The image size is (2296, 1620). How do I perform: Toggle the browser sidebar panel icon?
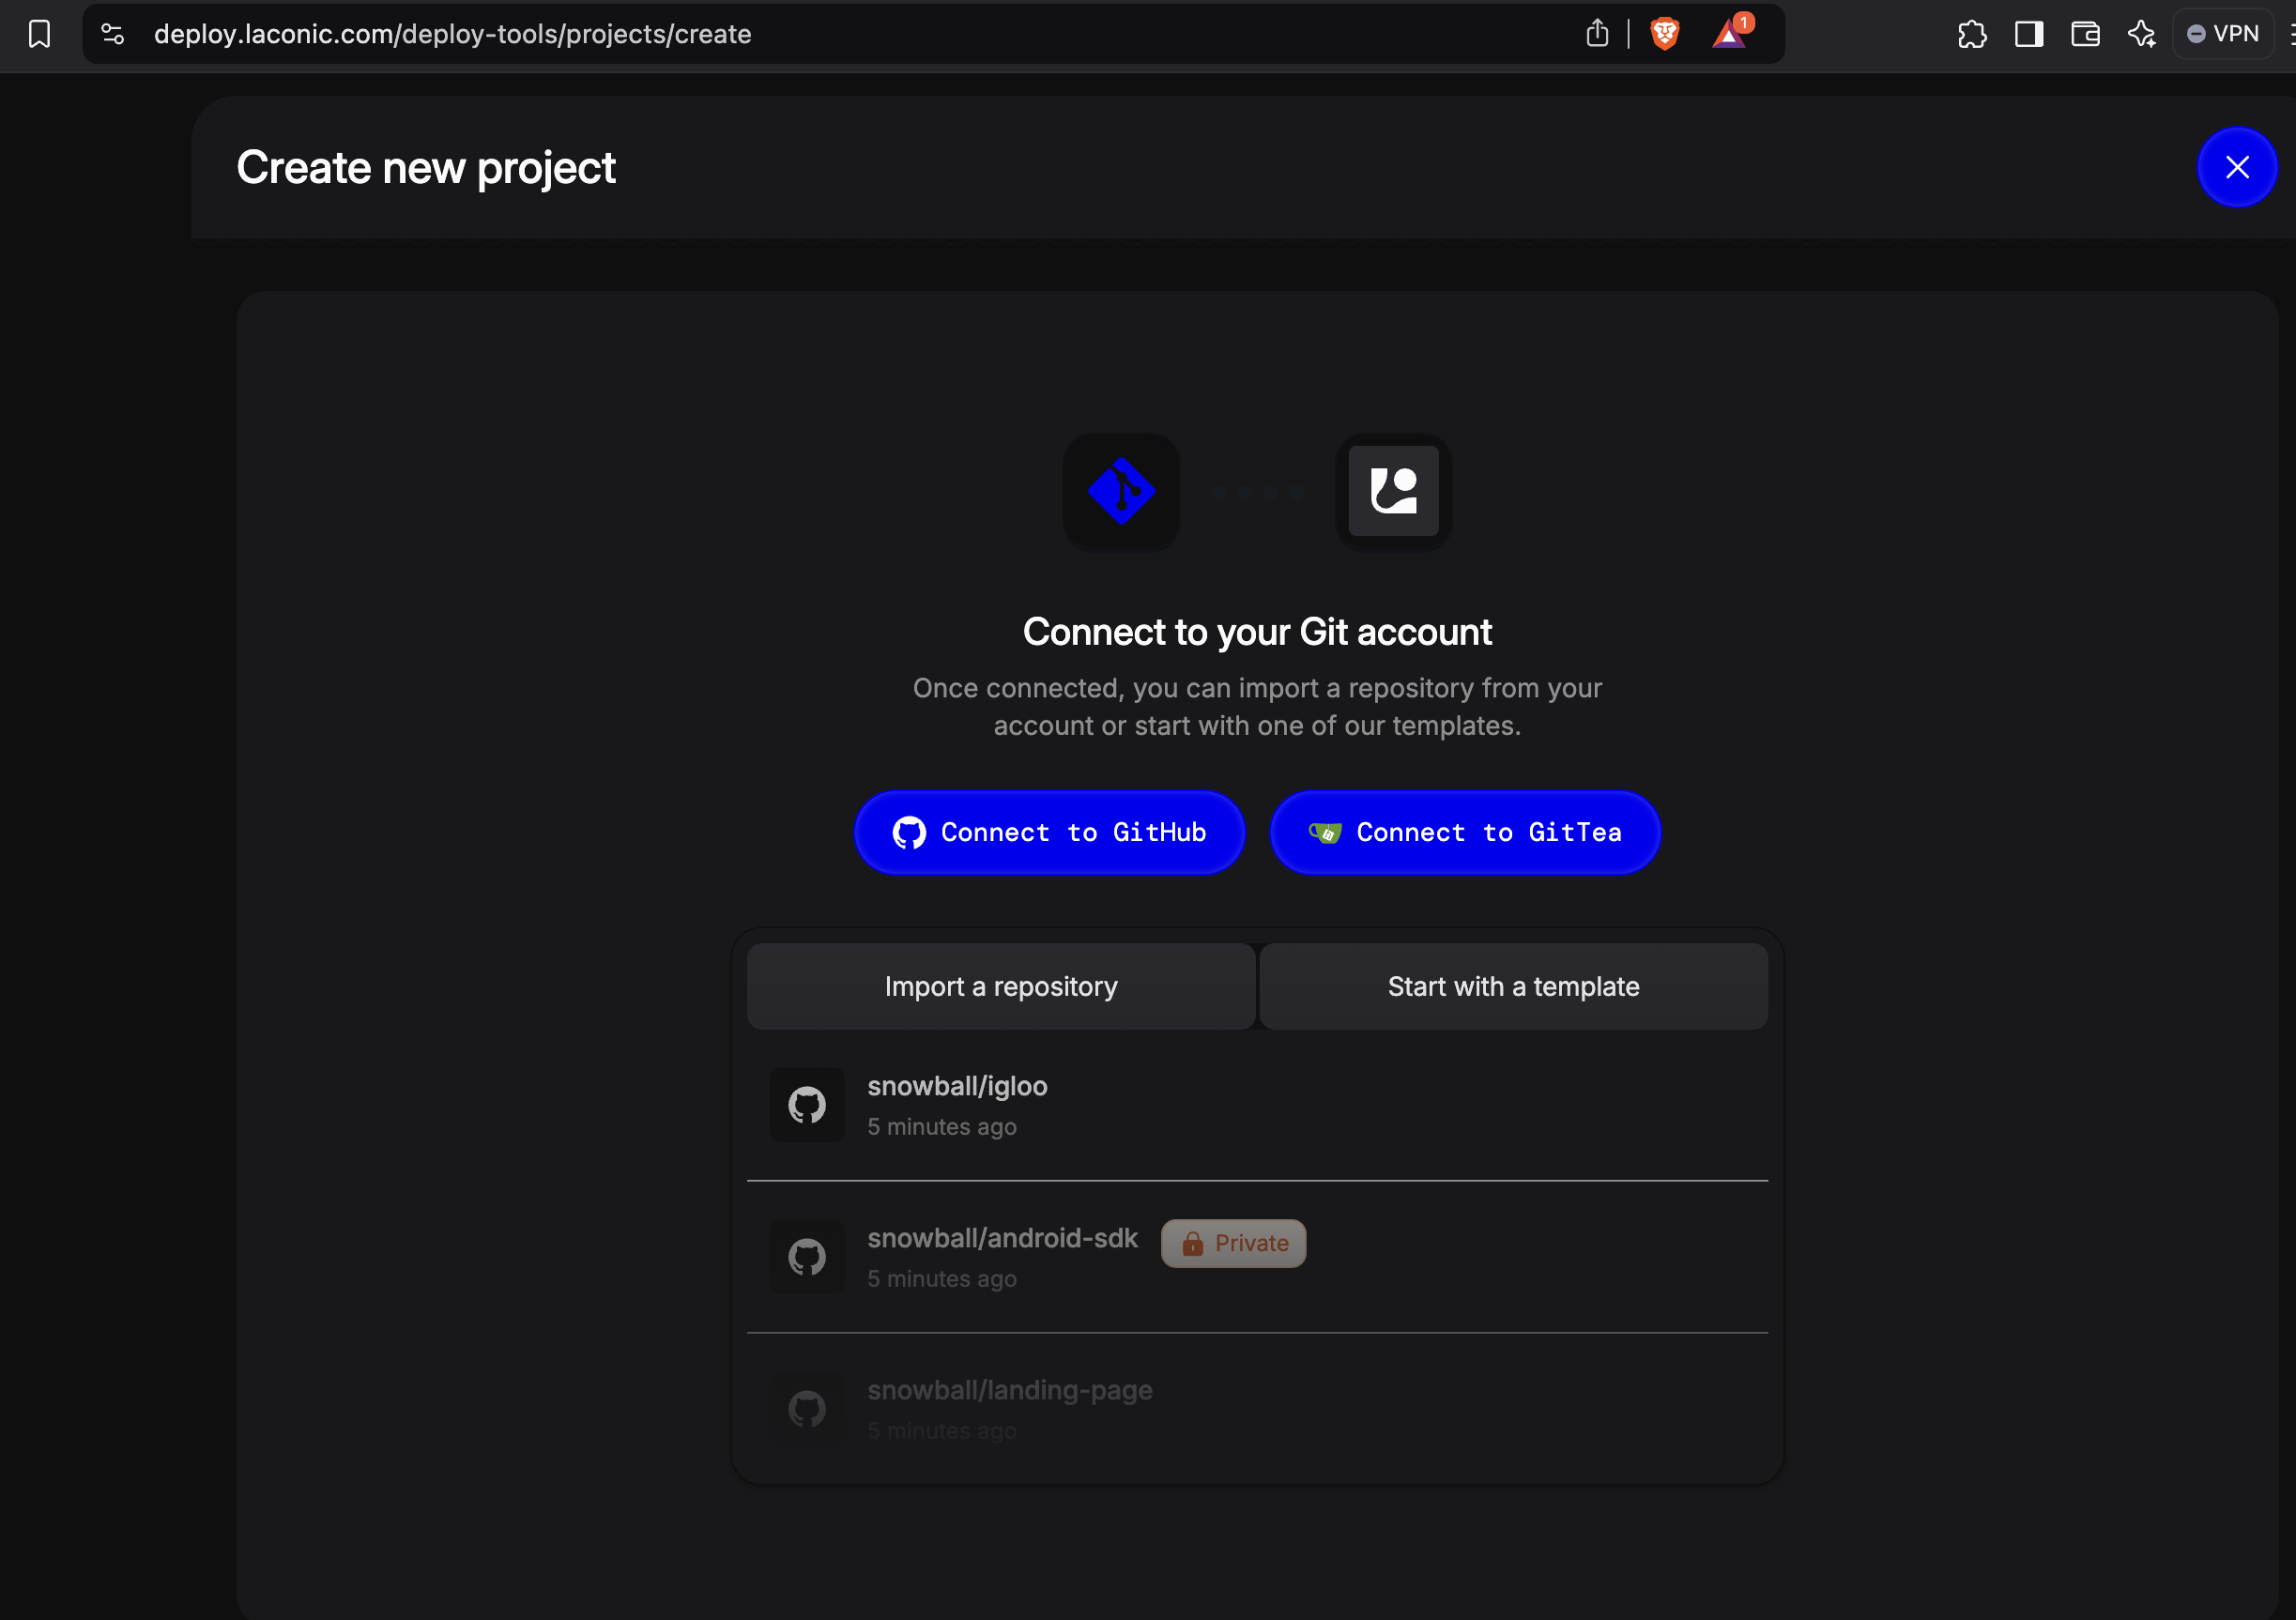pyautogui.click(x=2029, y=34)
